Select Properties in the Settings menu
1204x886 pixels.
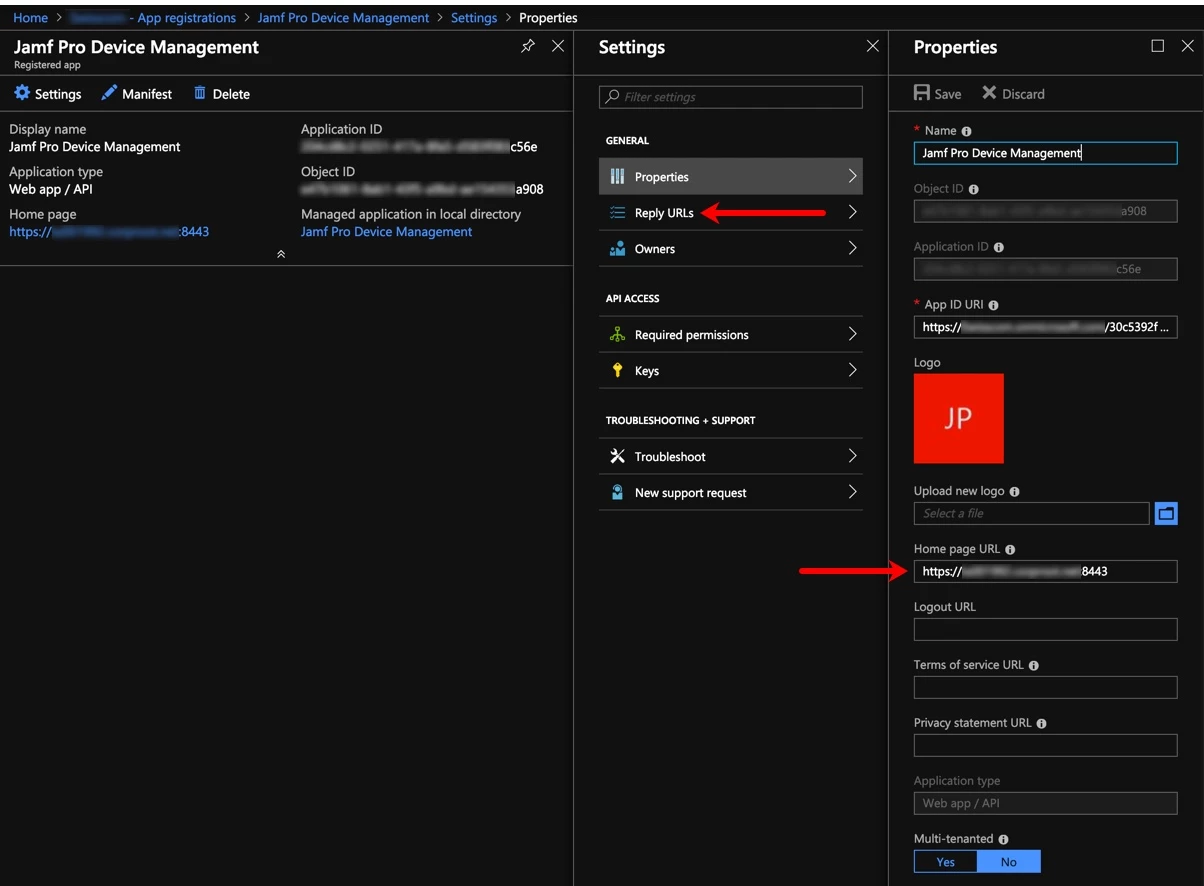730,177
